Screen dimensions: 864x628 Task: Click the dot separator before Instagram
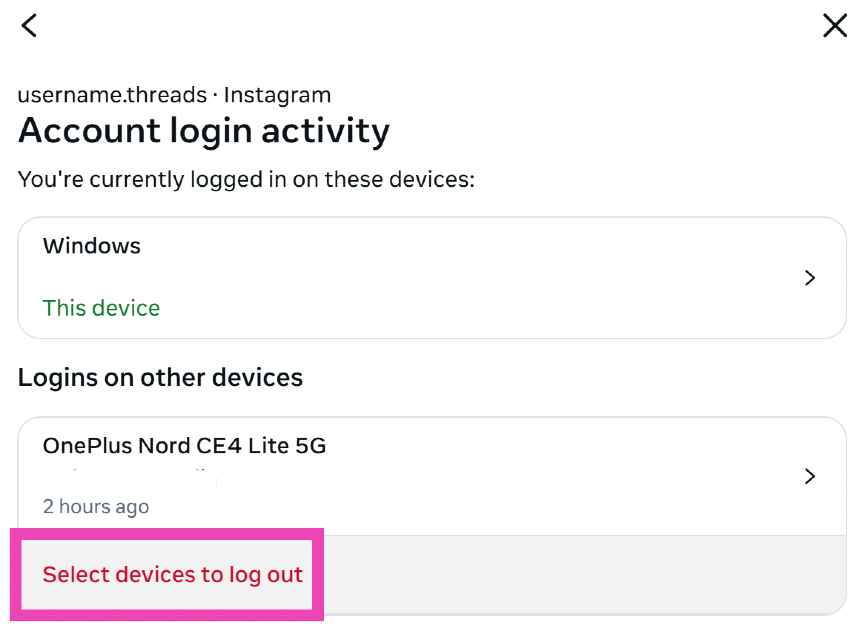click(215, 96)
